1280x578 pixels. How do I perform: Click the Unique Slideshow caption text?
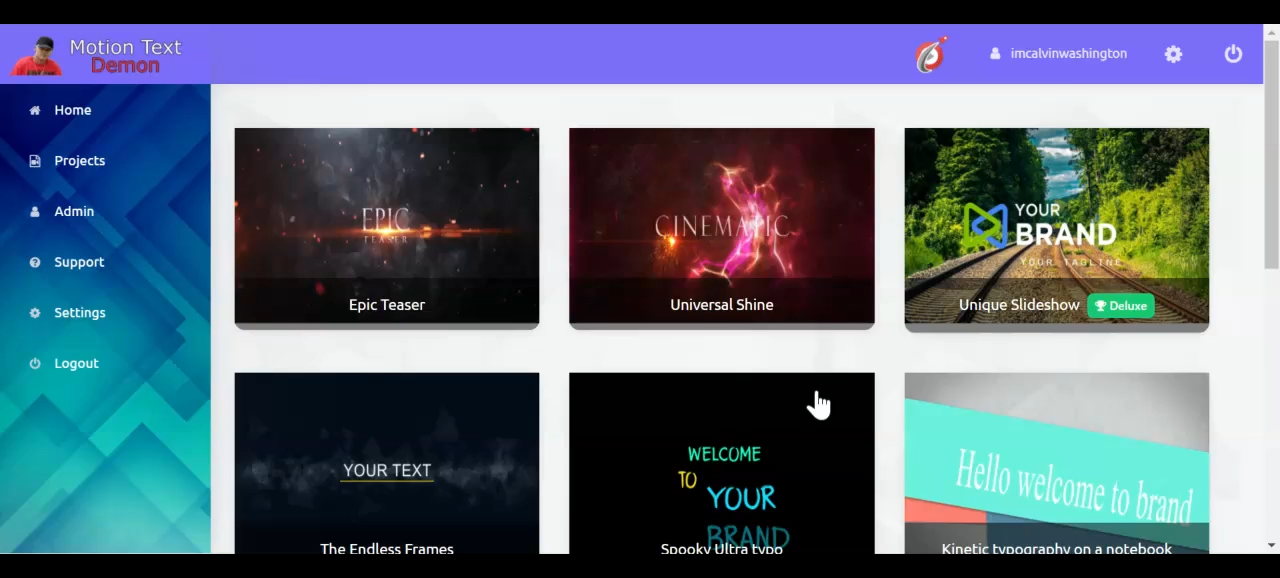click(x=1019, y=305)
